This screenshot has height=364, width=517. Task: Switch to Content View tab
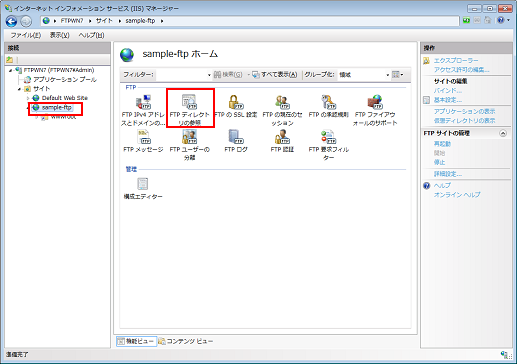[x=186, y=341]
